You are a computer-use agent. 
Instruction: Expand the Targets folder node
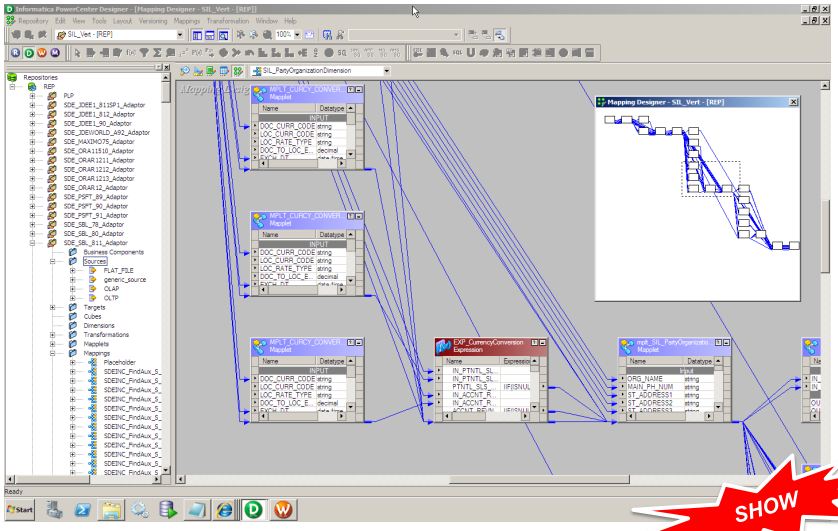point(52,307)
